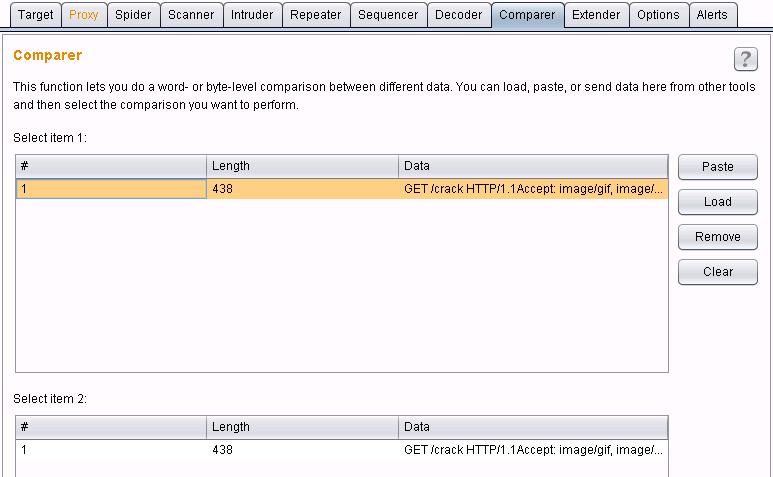
Task: Open the Comparer help question-mark icon
Action: [x=745, y=59]
